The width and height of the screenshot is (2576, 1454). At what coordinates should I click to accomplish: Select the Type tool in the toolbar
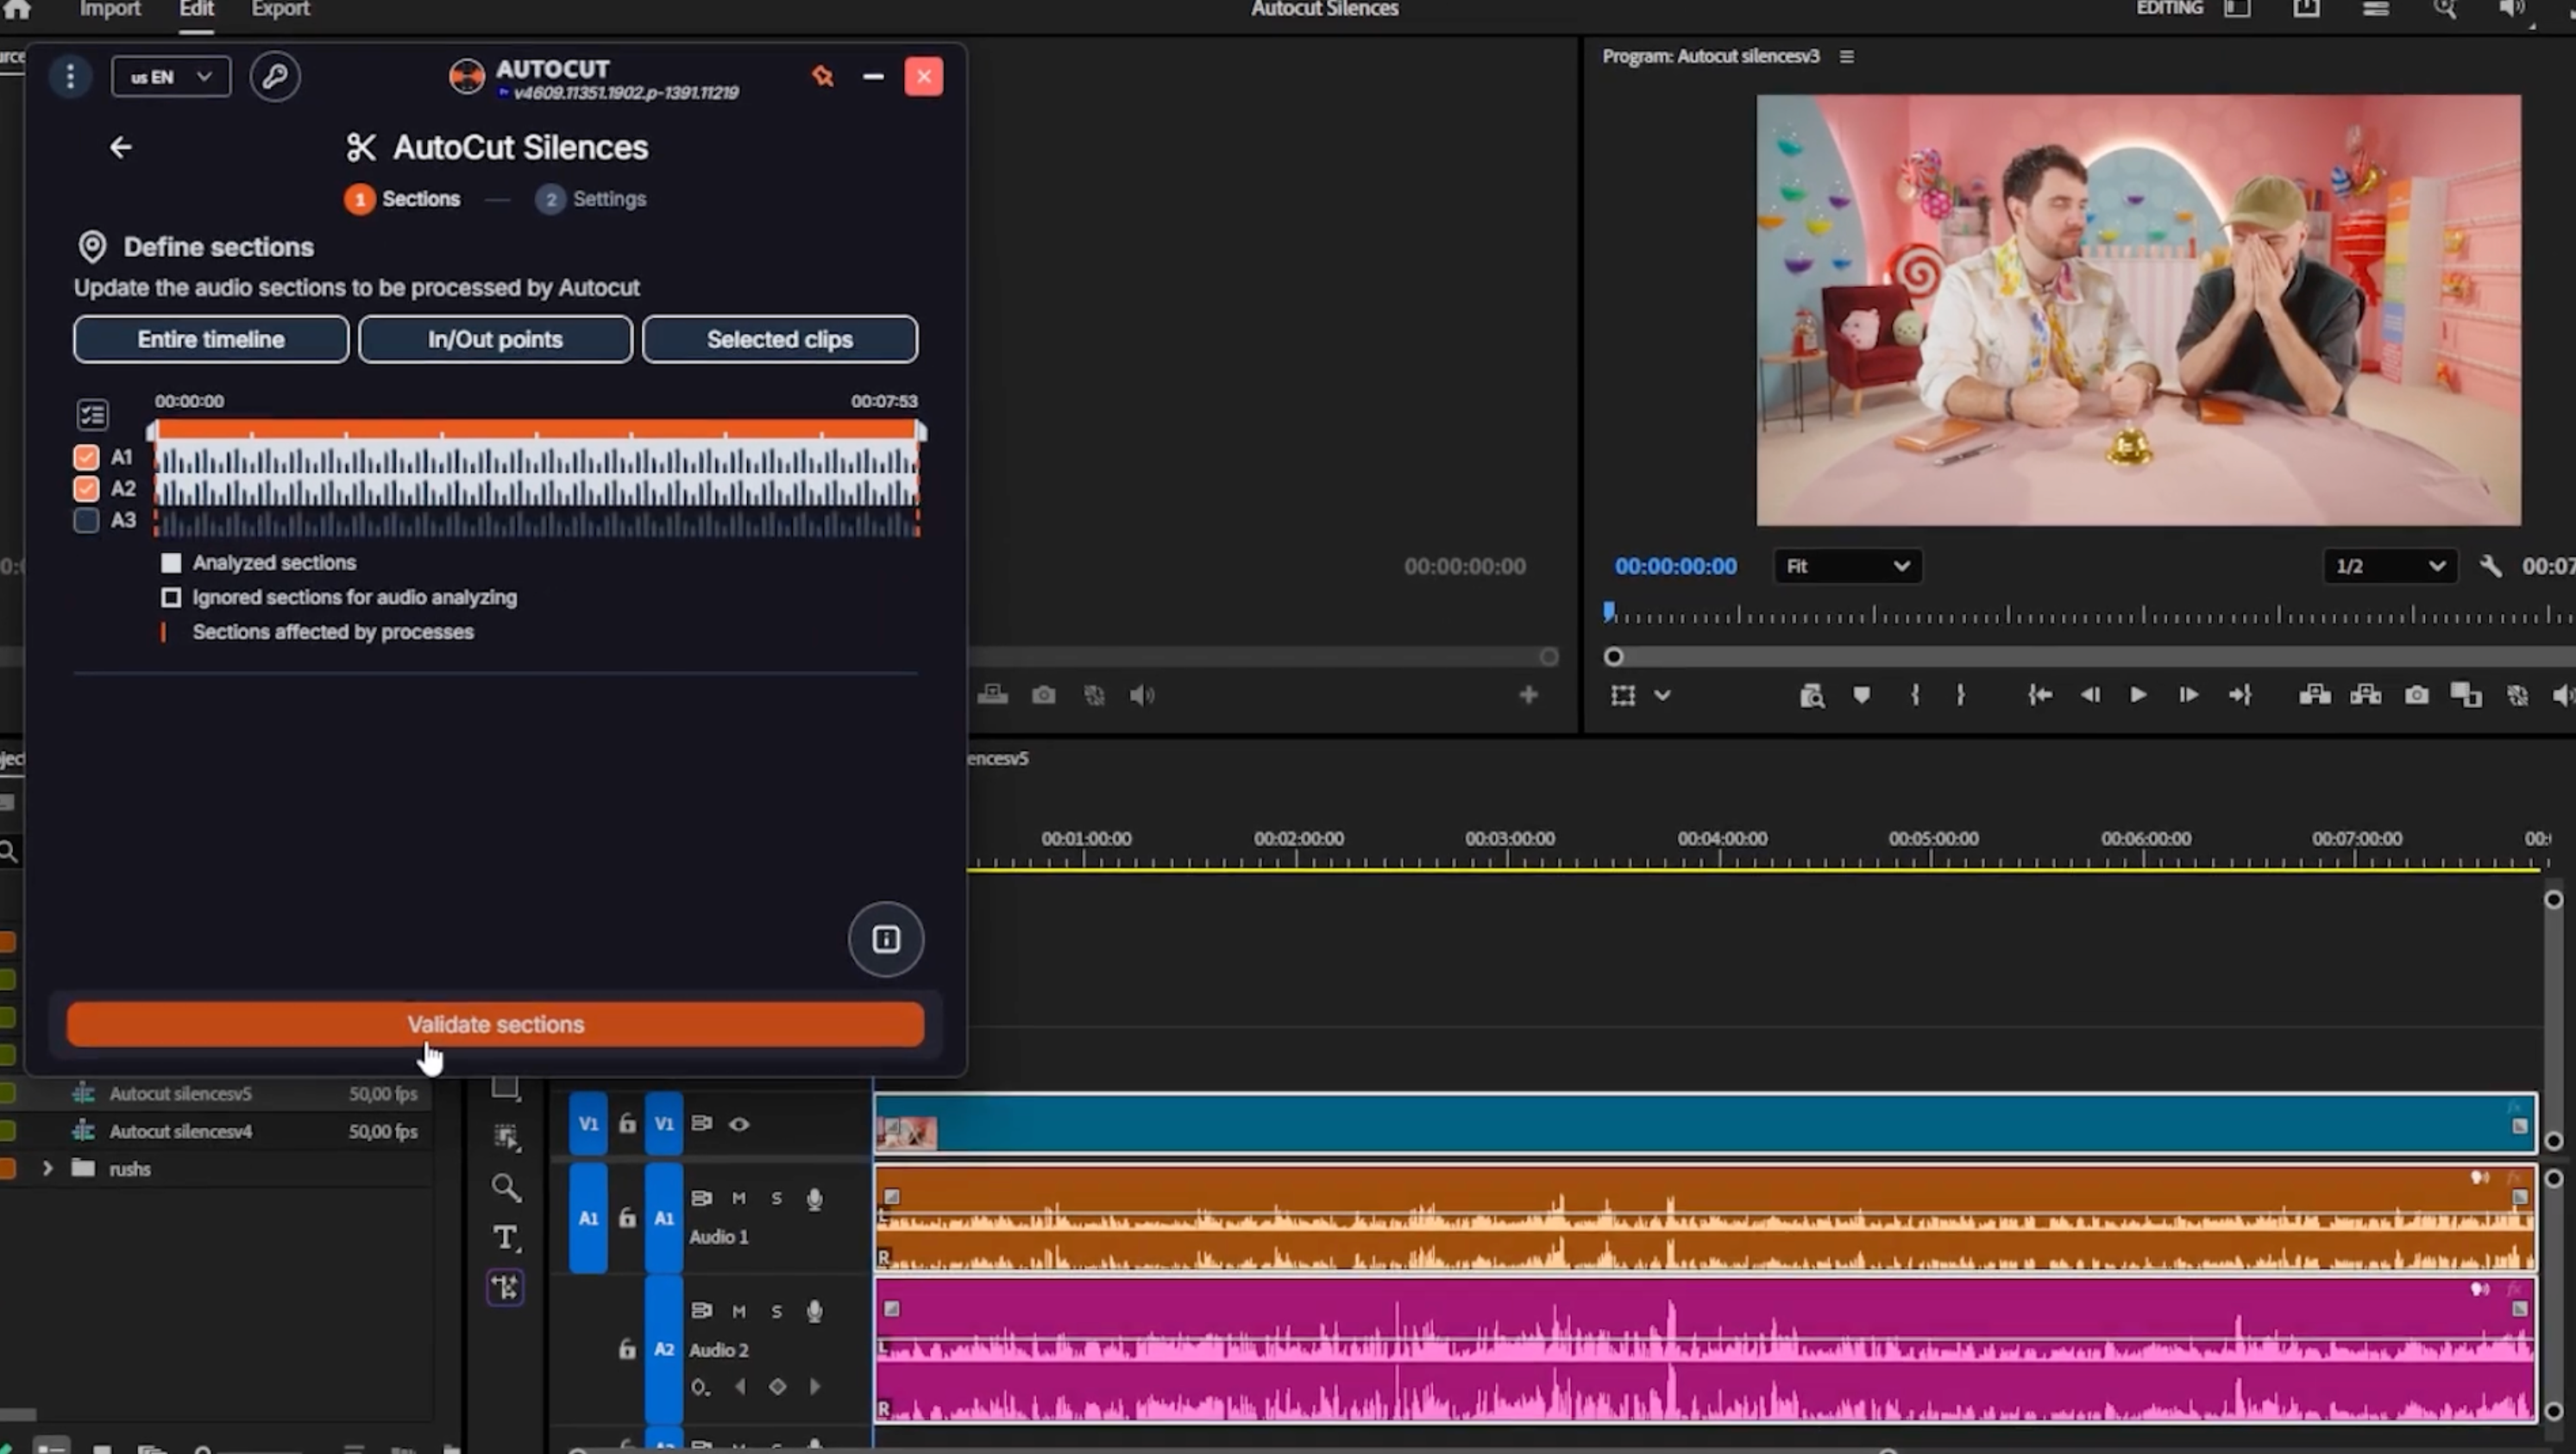(506, 1238)
